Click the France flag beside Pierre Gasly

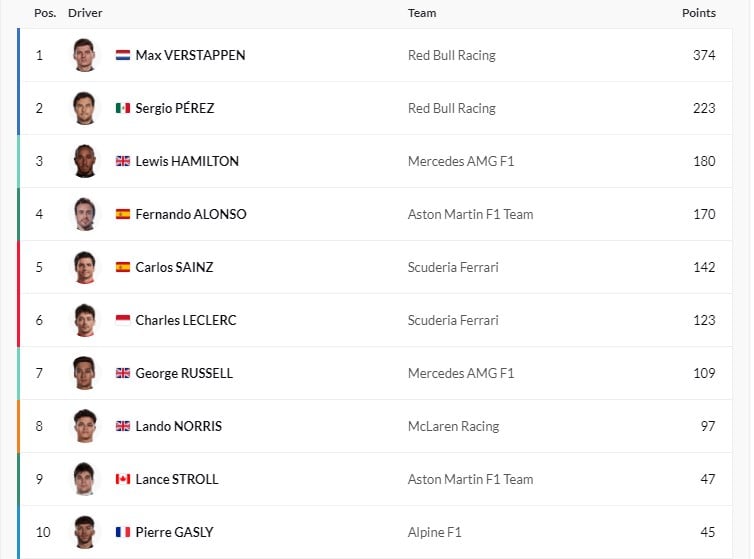123,532
